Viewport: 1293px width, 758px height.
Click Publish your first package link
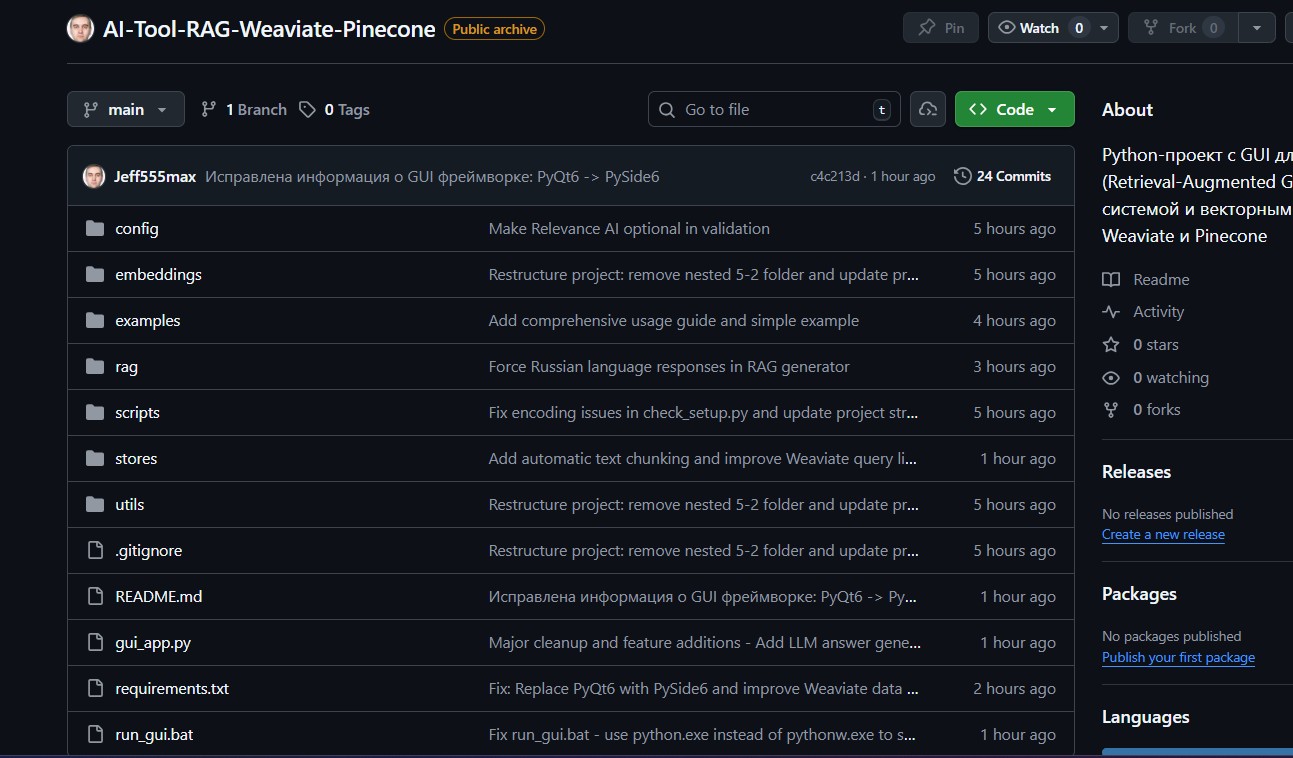1178,658
